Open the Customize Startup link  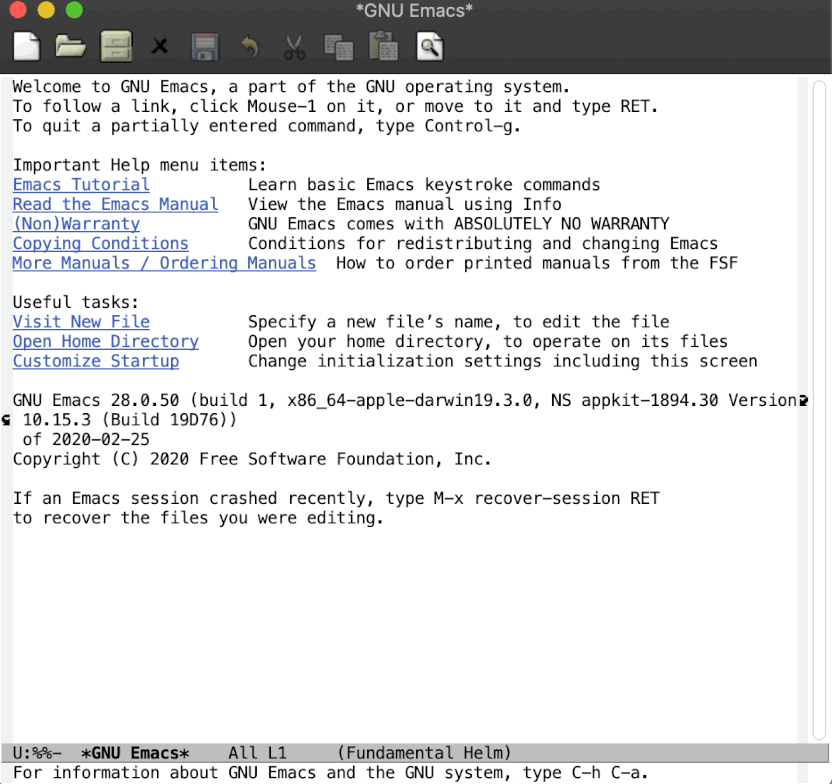tap(96, 361)
